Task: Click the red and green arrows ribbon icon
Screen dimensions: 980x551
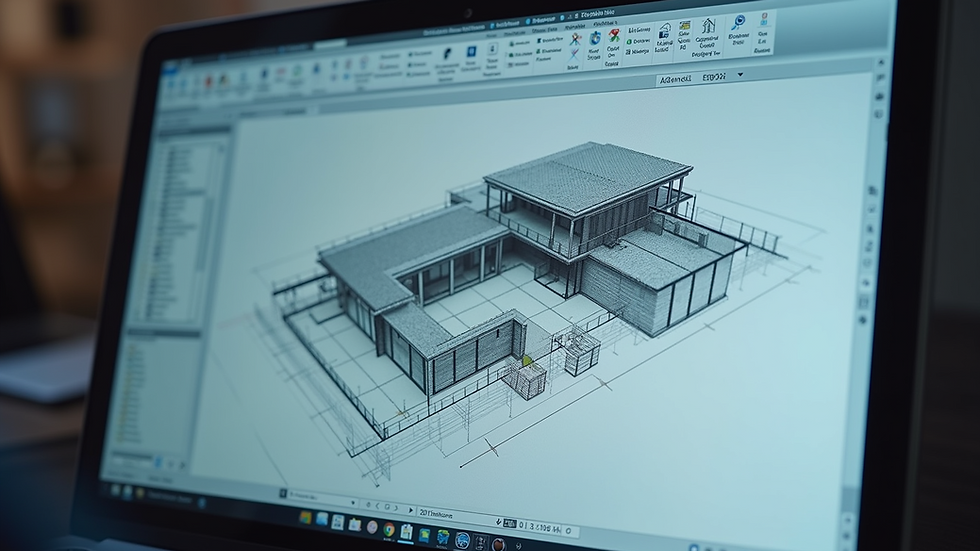Action: (x=614, y=36)
